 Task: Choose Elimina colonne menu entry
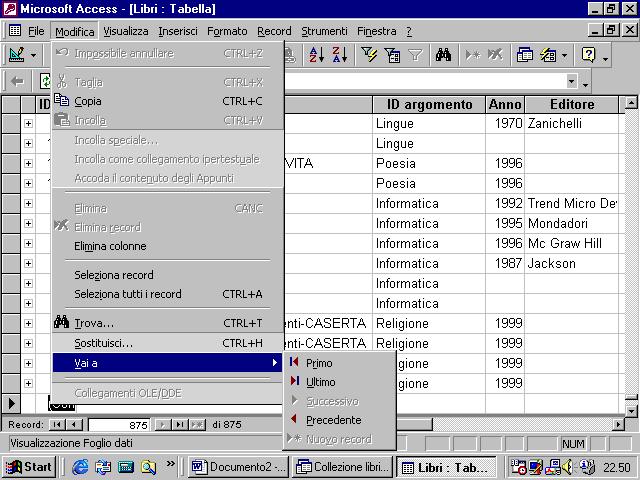(x=167, y=246)
